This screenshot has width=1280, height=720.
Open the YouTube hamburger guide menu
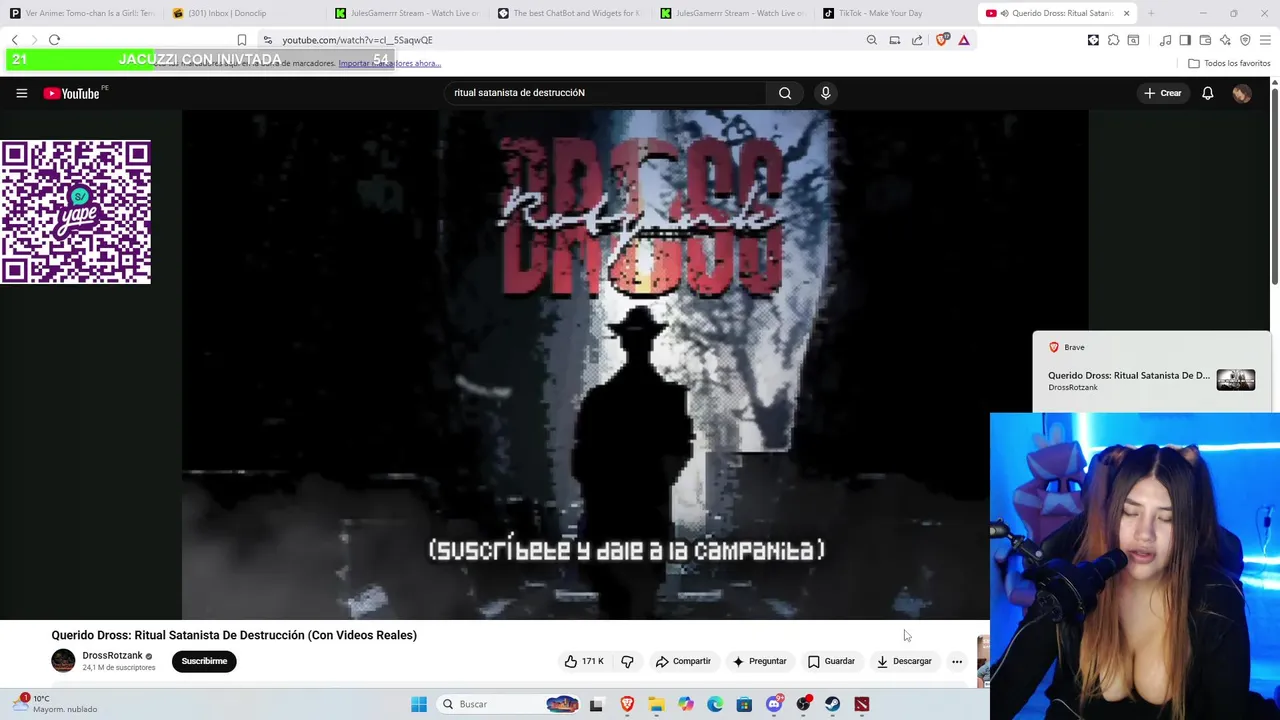(21, 93)
